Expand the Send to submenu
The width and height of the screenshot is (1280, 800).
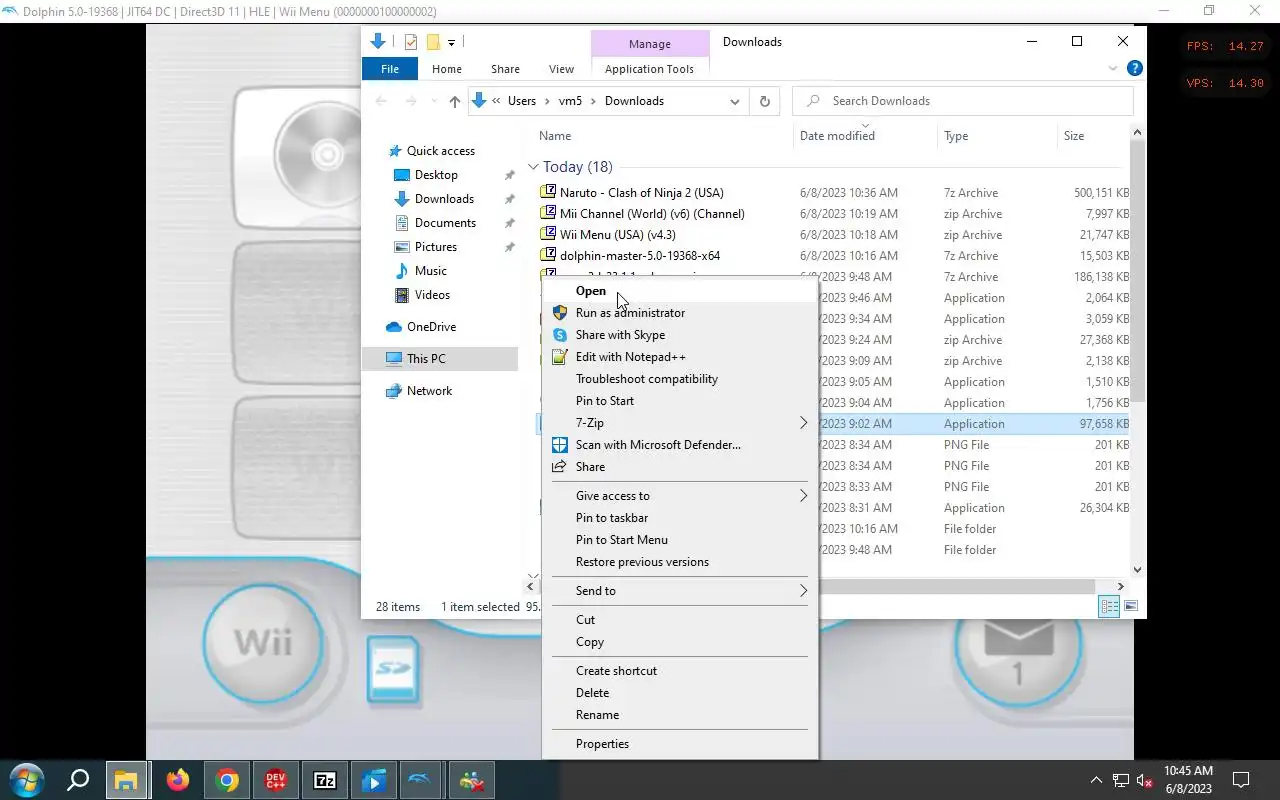tap(680, 591)
